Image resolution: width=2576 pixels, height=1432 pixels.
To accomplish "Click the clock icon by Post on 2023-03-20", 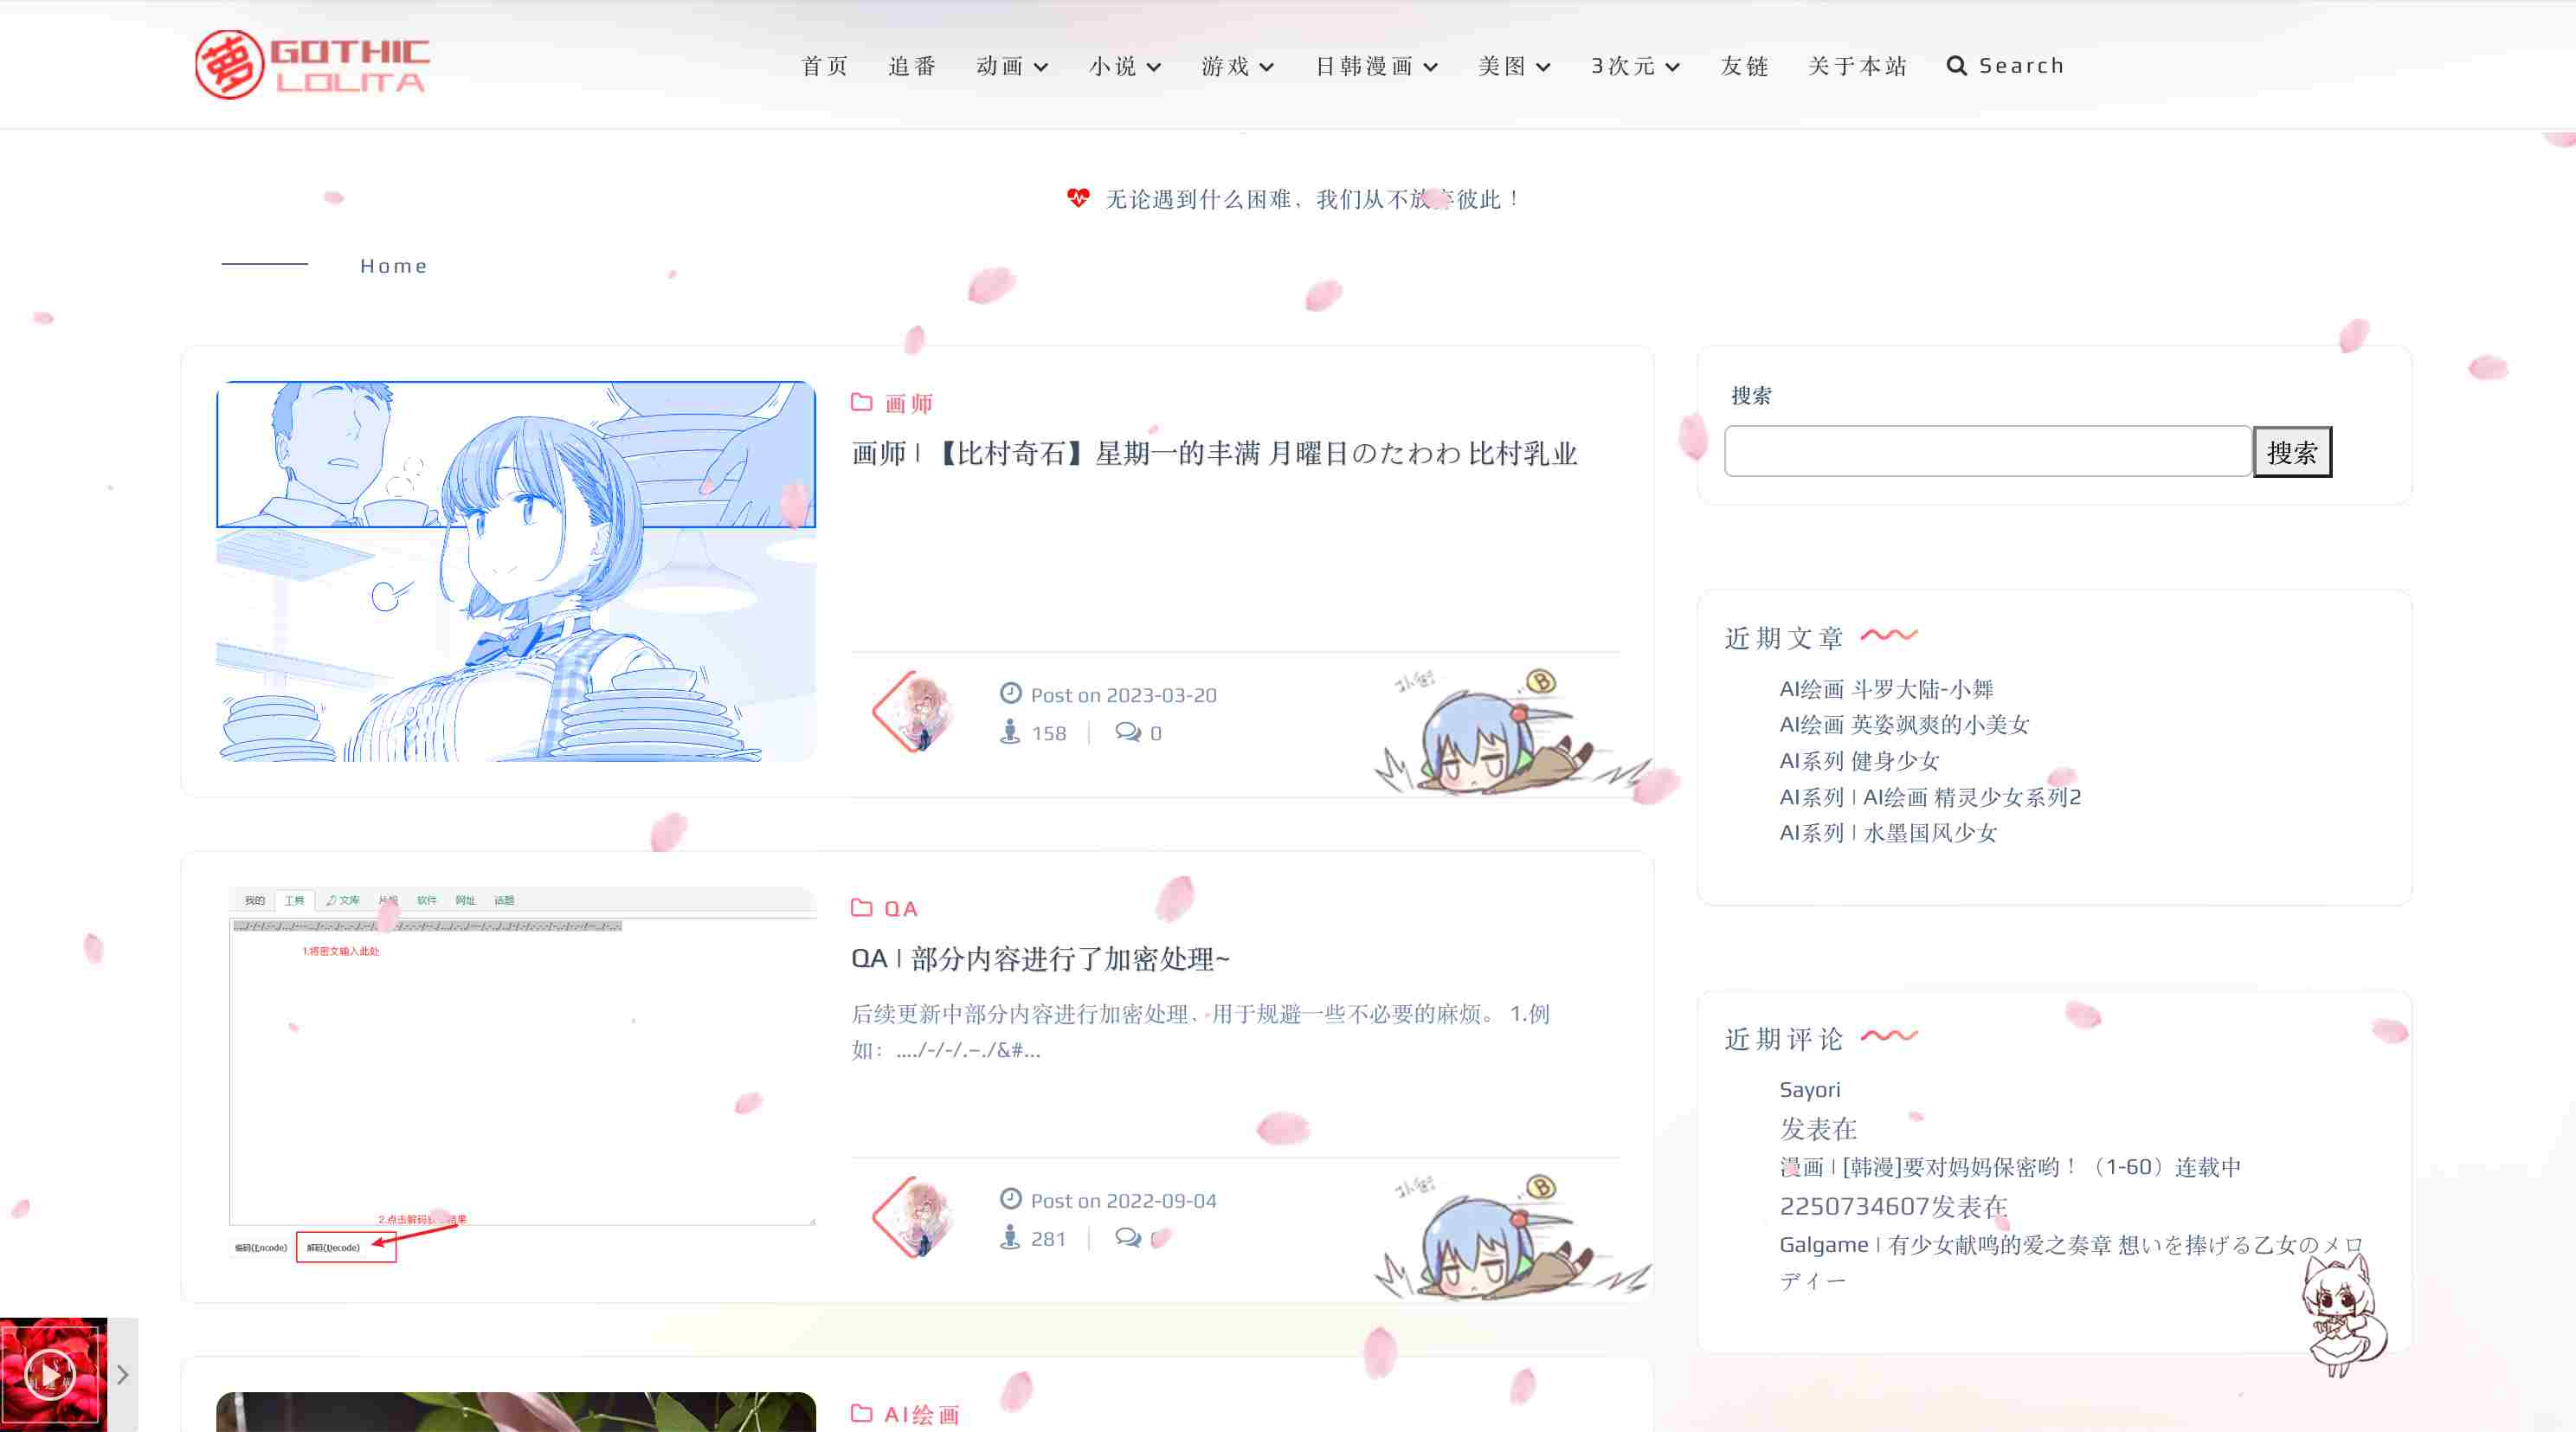I will [1011, 693].
